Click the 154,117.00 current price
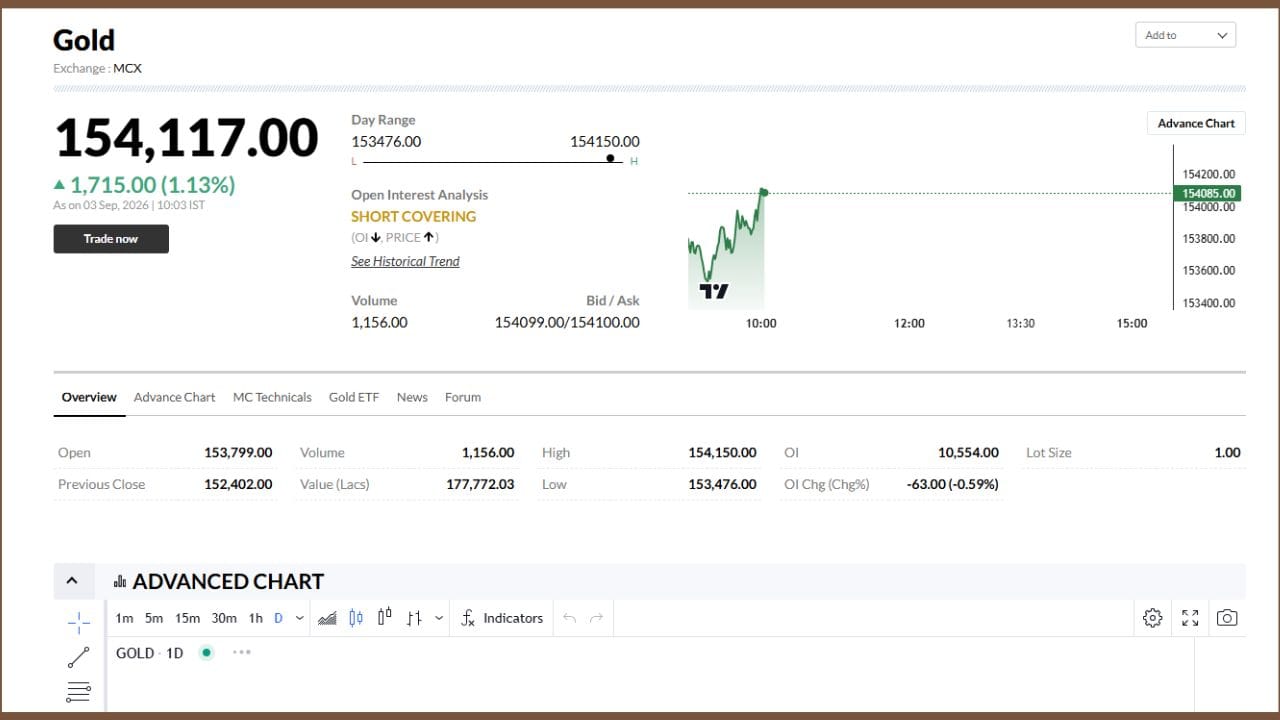Screen dimensions: 1280x720 pyautogui.click(x=186, y=138)
